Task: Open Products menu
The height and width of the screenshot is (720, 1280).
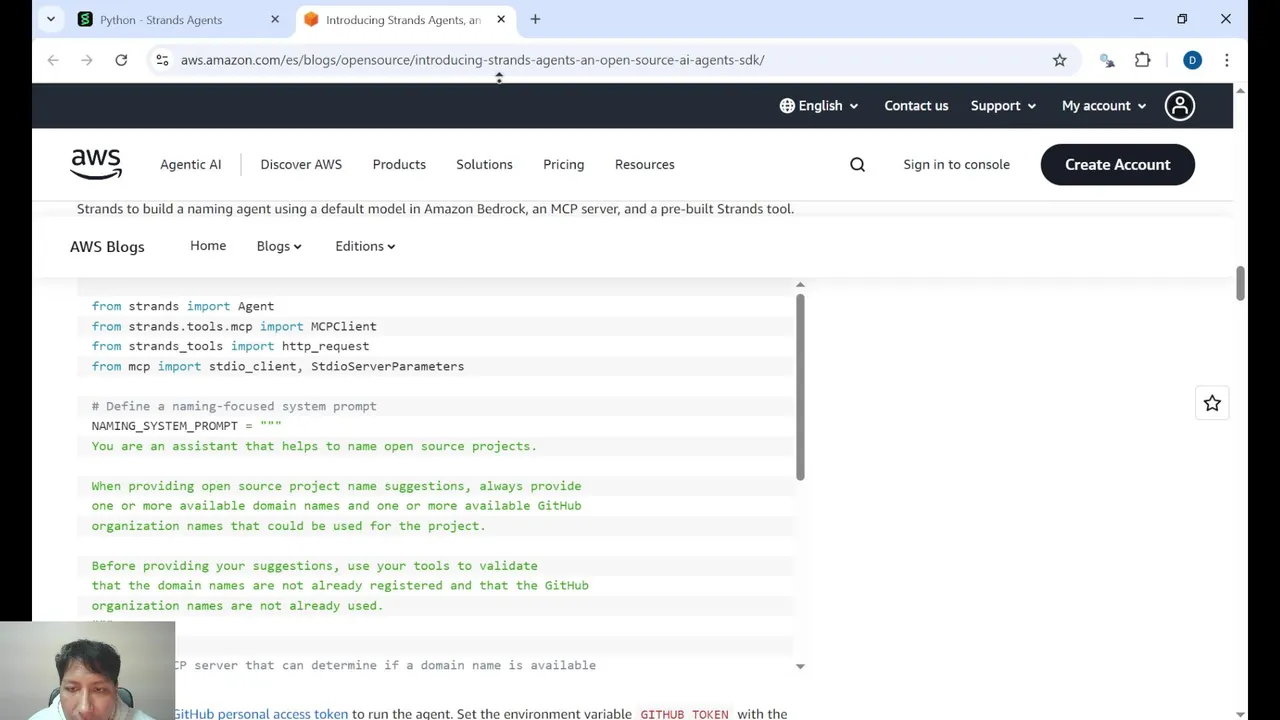Action: click(x=399, y=165)
